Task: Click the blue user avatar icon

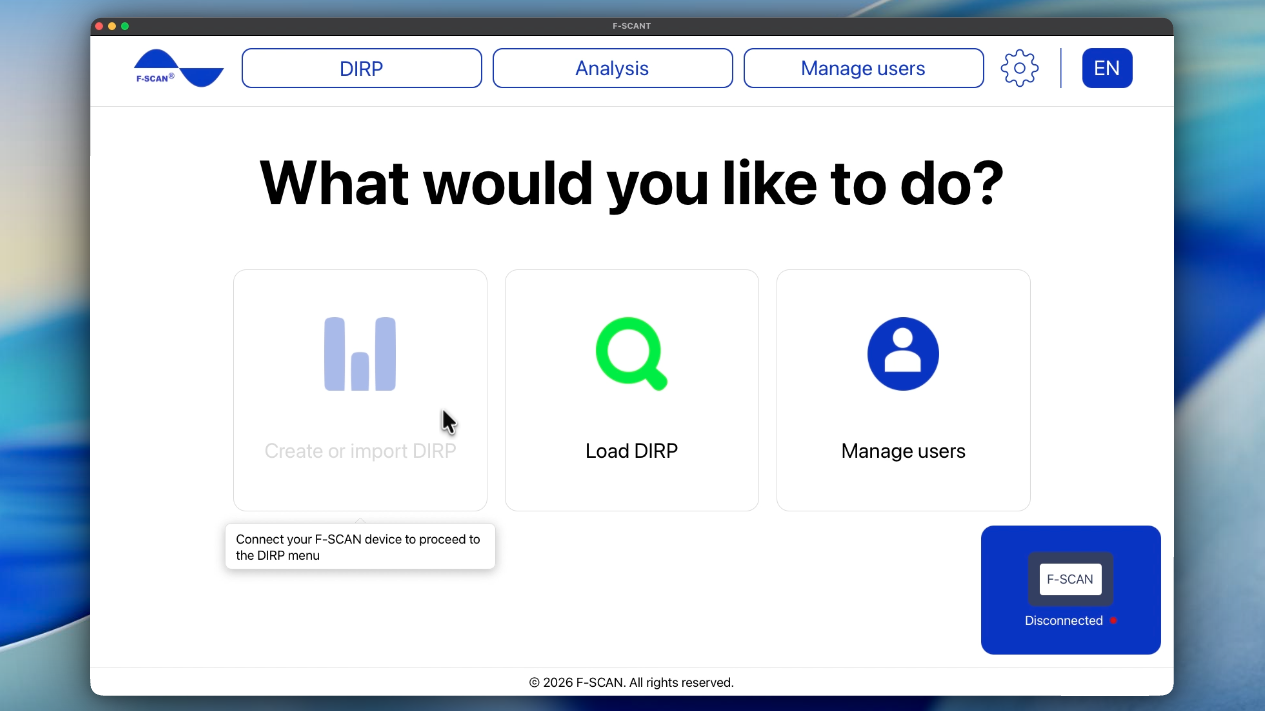Action: point(903,354)
